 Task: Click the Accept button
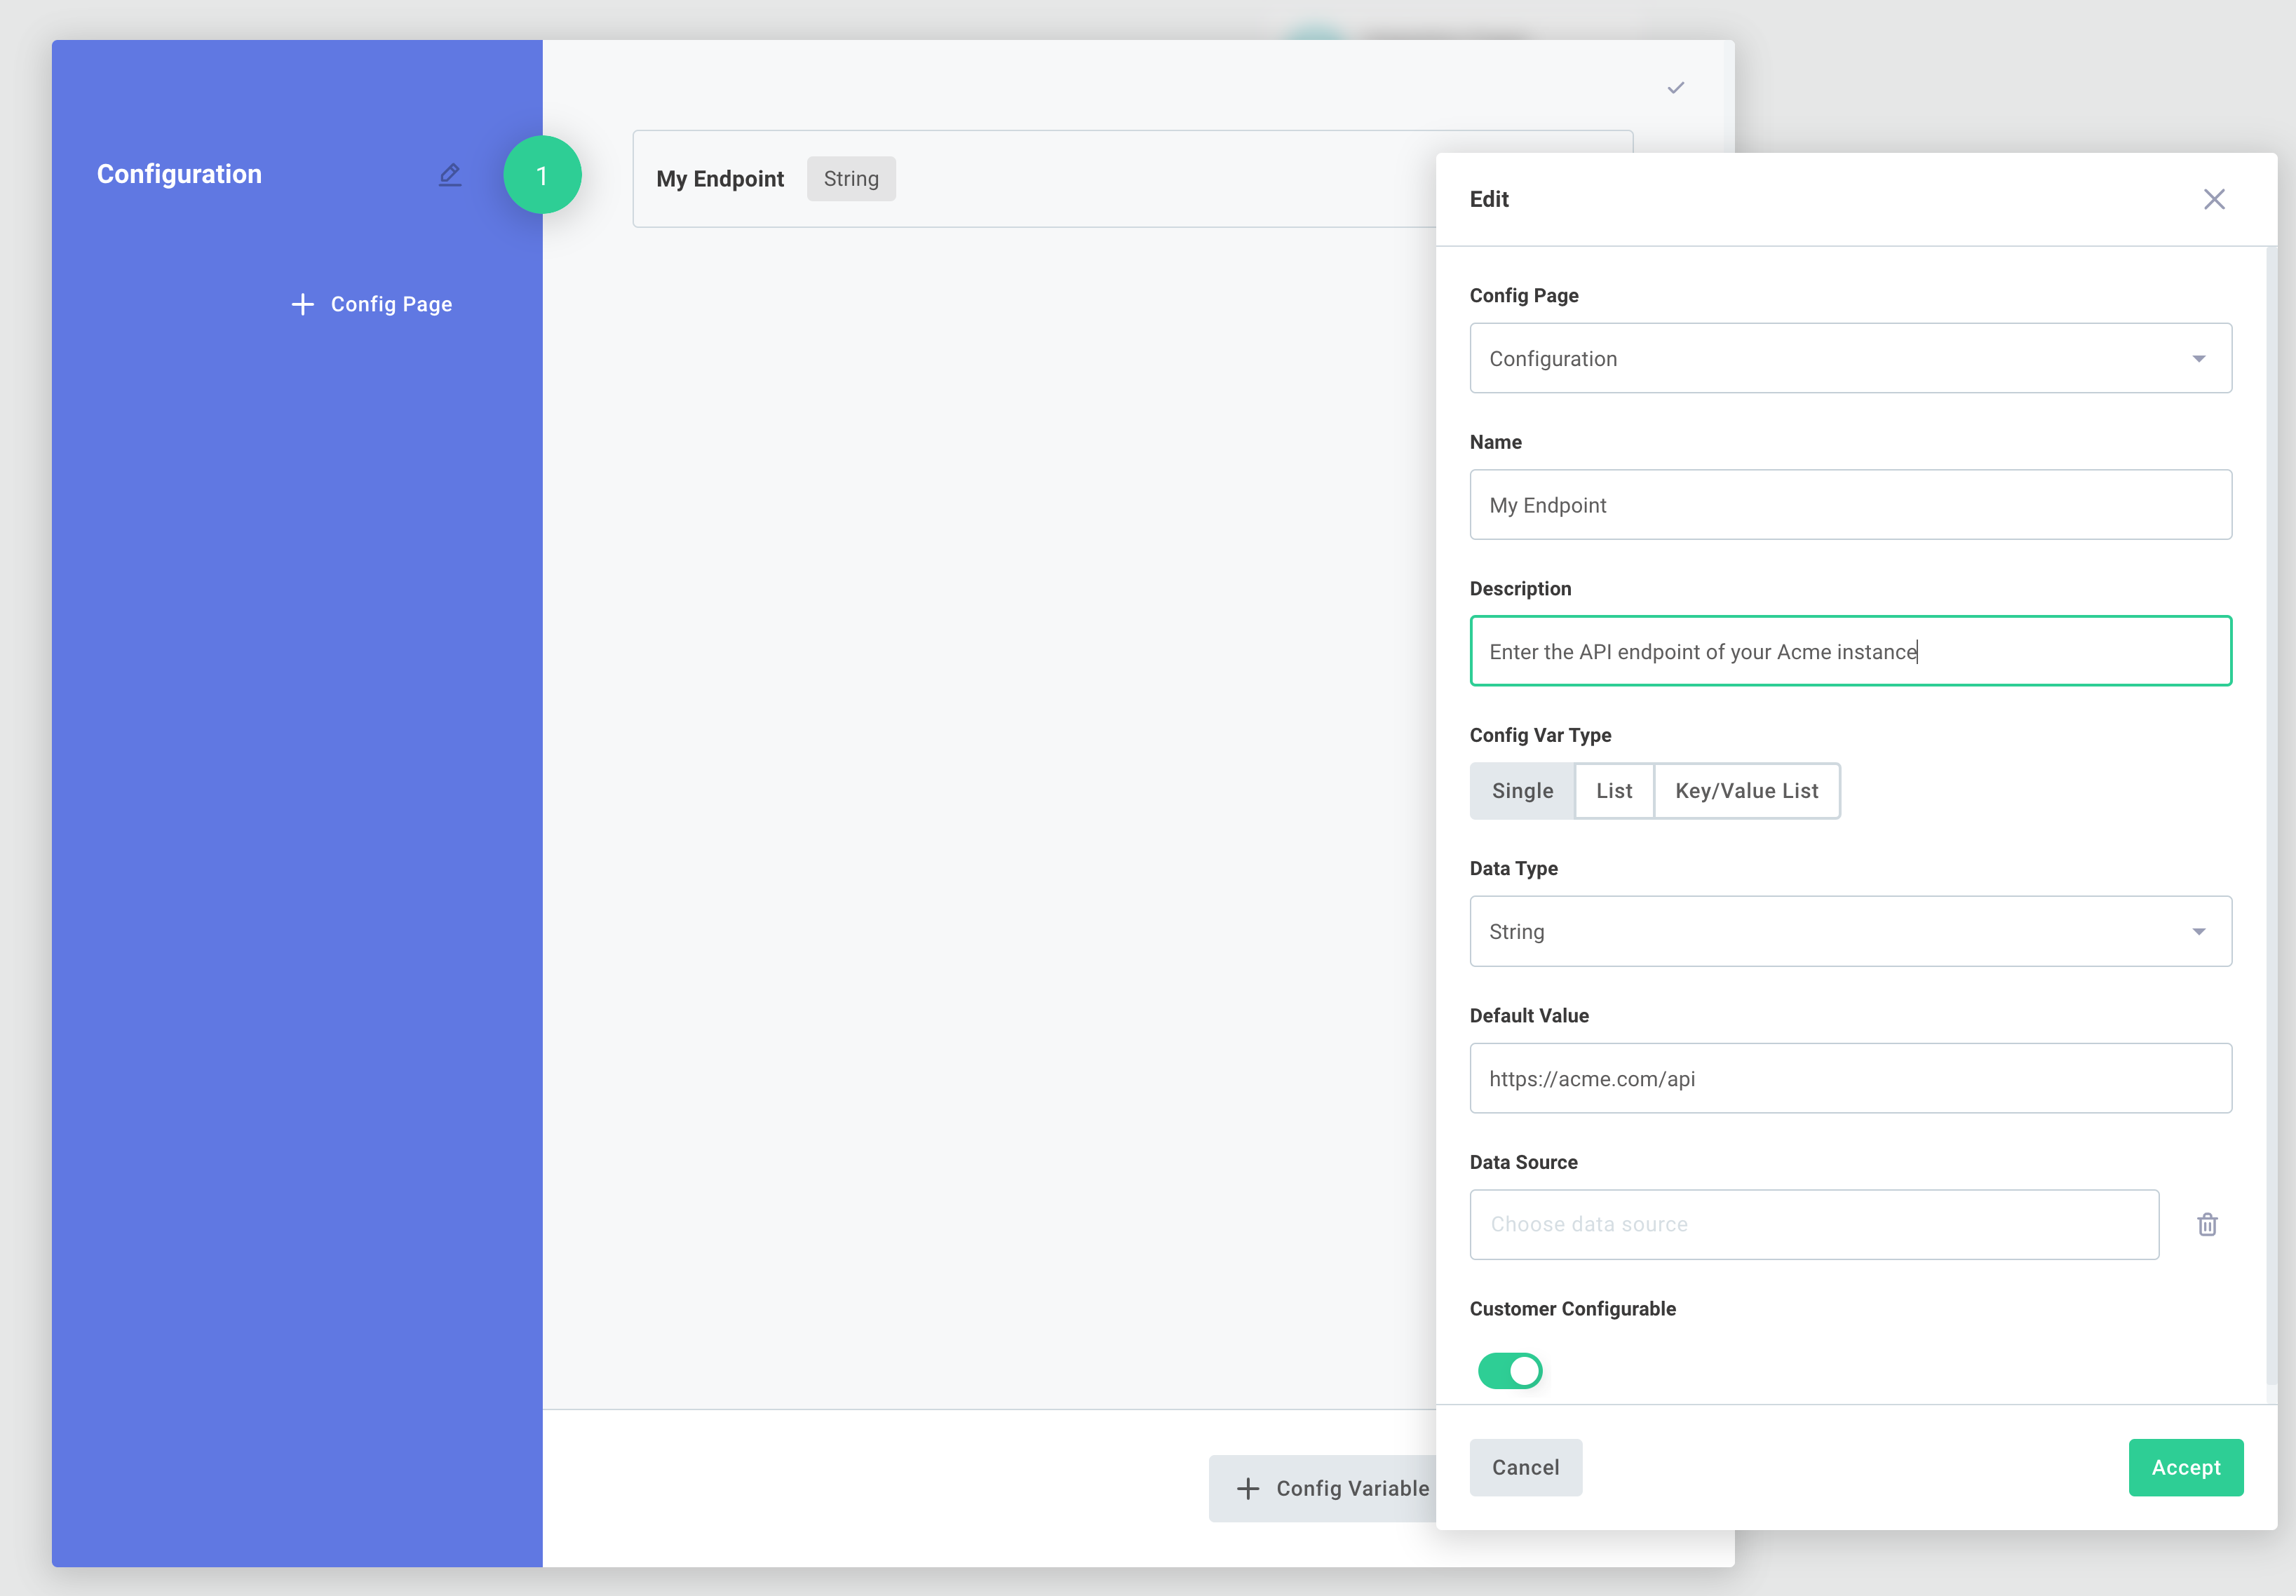point(2186,1467)
